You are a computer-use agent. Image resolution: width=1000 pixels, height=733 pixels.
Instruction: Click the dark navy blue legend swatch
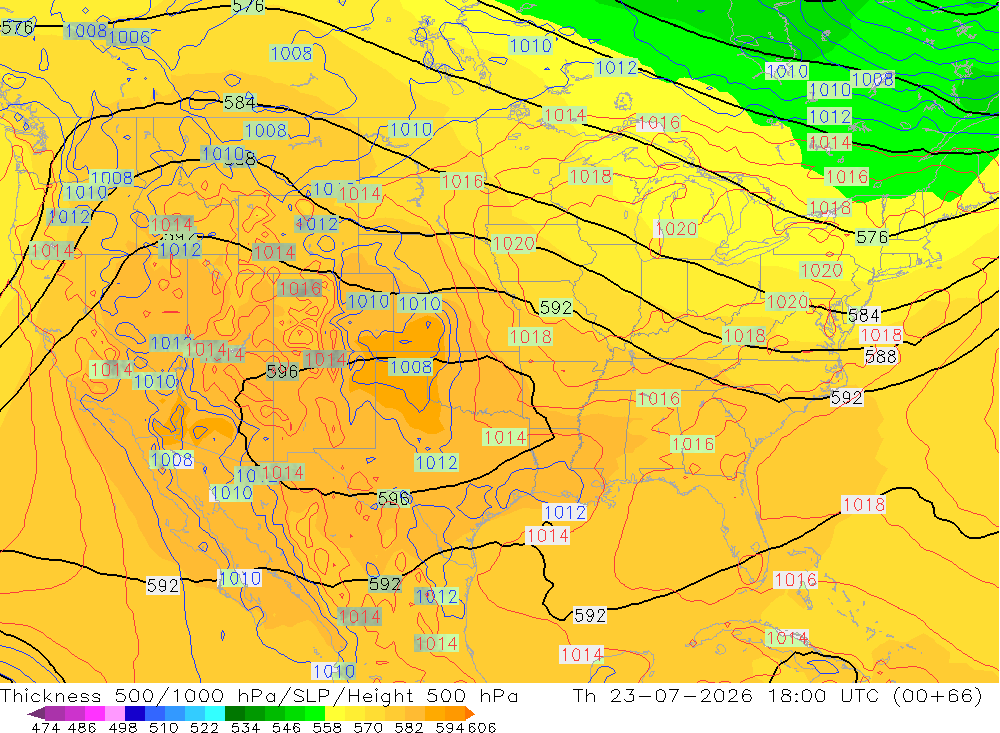click(135, 713)
